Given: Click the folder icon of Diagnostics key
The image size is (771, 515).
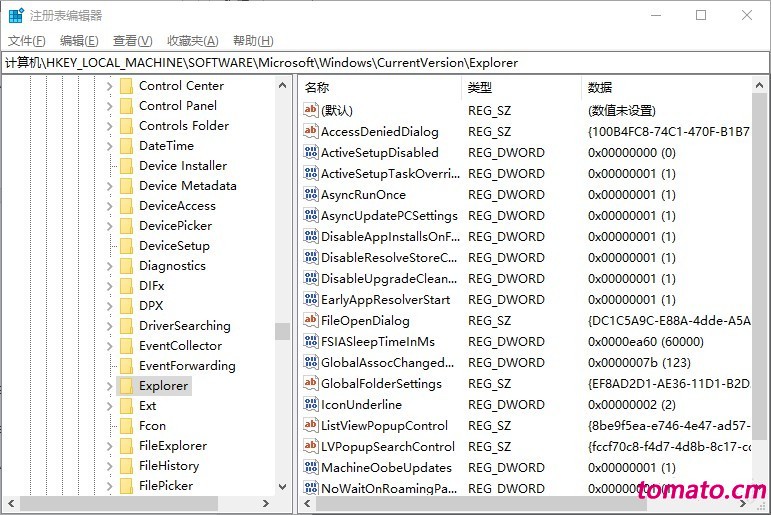Looking at the screenshot, I should click(x=126, y=266).
